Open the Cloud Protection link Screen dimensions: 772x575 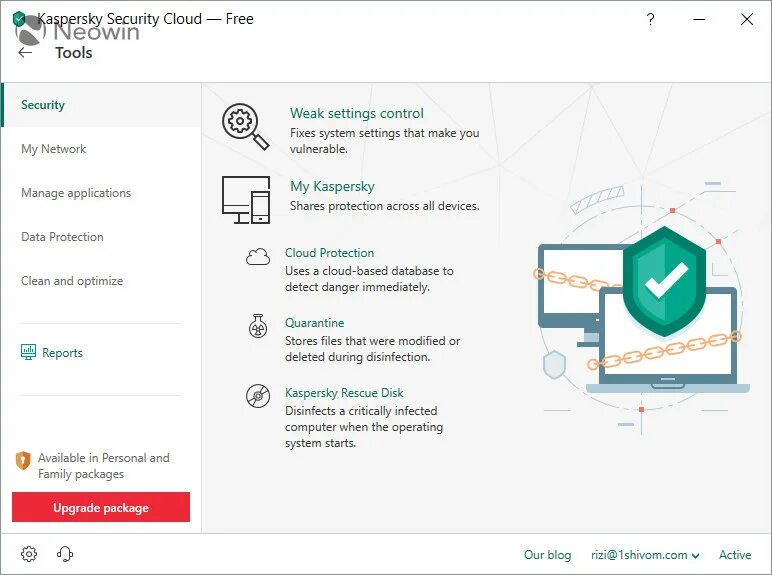[329, 253]
